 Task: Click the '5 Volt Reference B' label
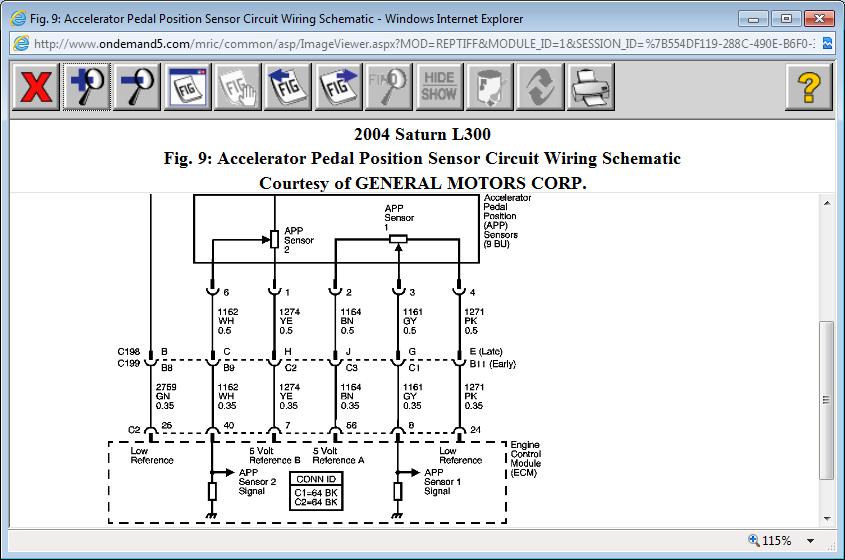(274, 455)
